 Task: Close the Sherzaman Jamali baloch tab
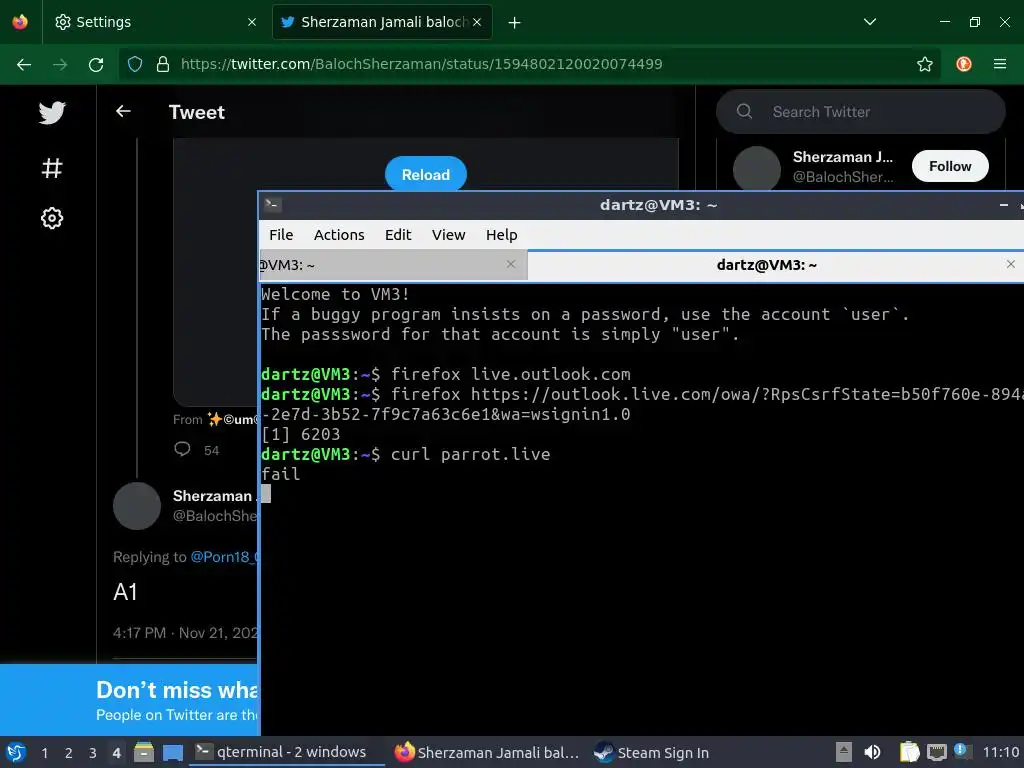pyautogui.click(x=477, y=22)
